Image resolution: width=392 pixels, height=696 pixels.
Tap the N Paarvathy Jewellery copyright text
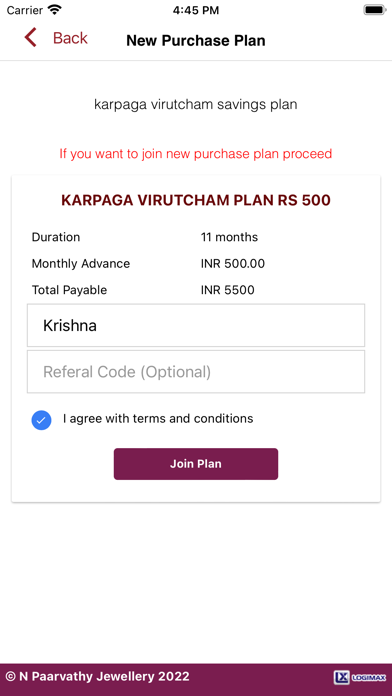98,676
